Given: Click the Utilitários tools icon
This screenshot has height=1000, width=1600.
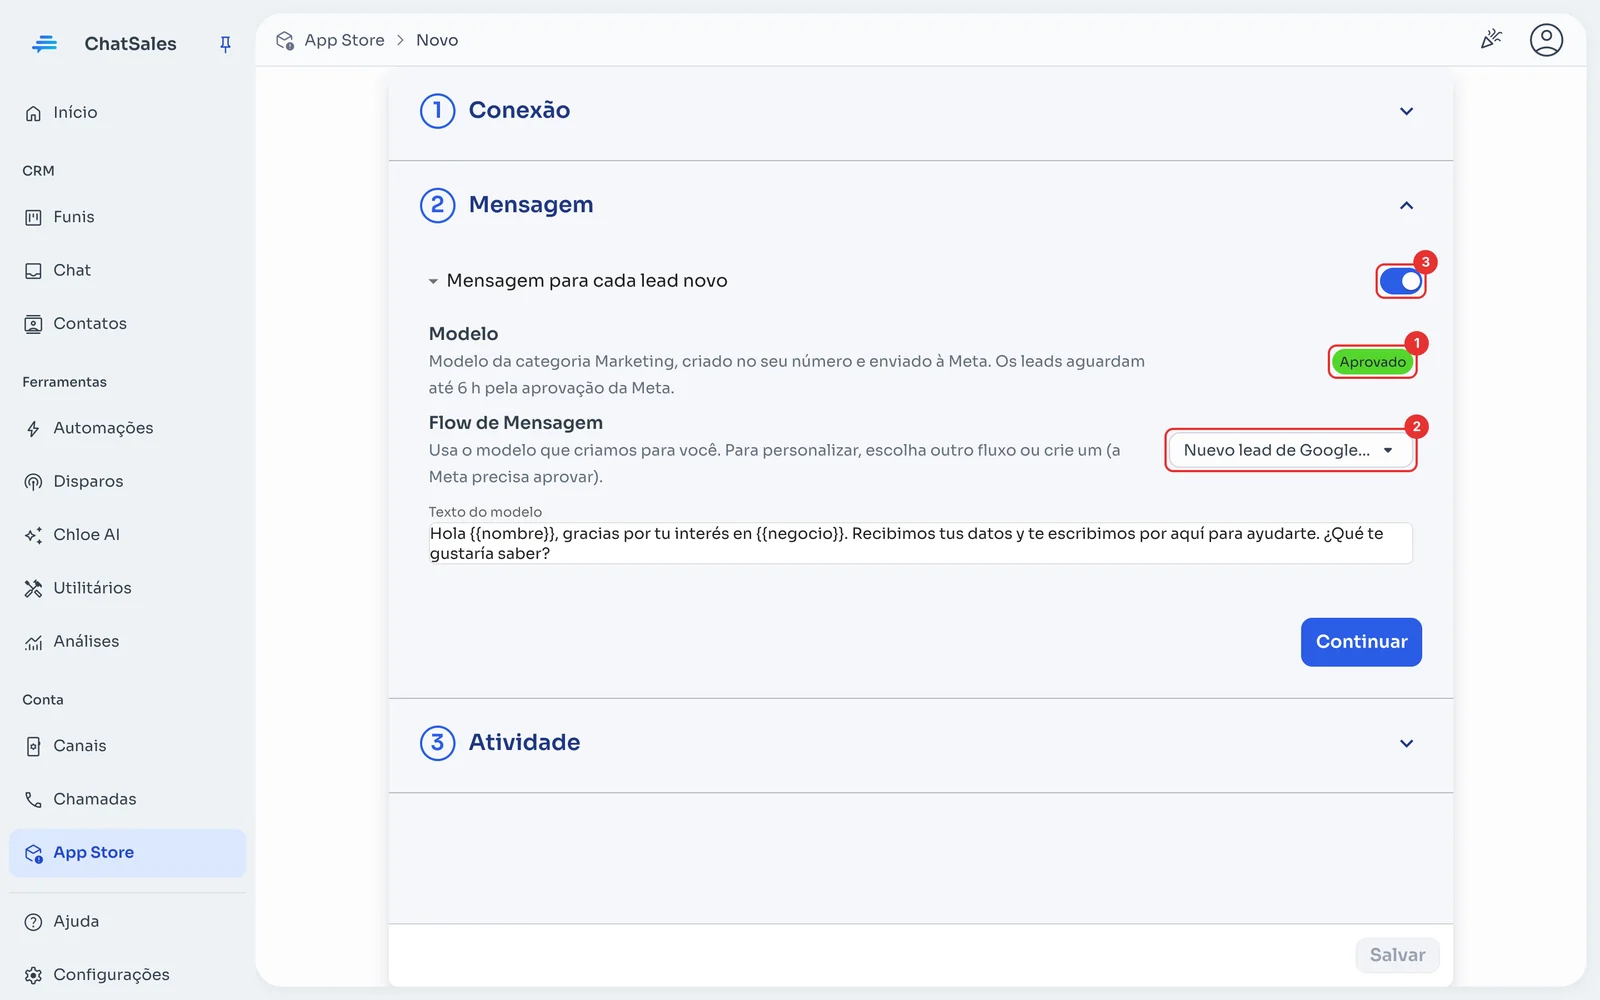Looking at the screenshot, I should point(33,588).
